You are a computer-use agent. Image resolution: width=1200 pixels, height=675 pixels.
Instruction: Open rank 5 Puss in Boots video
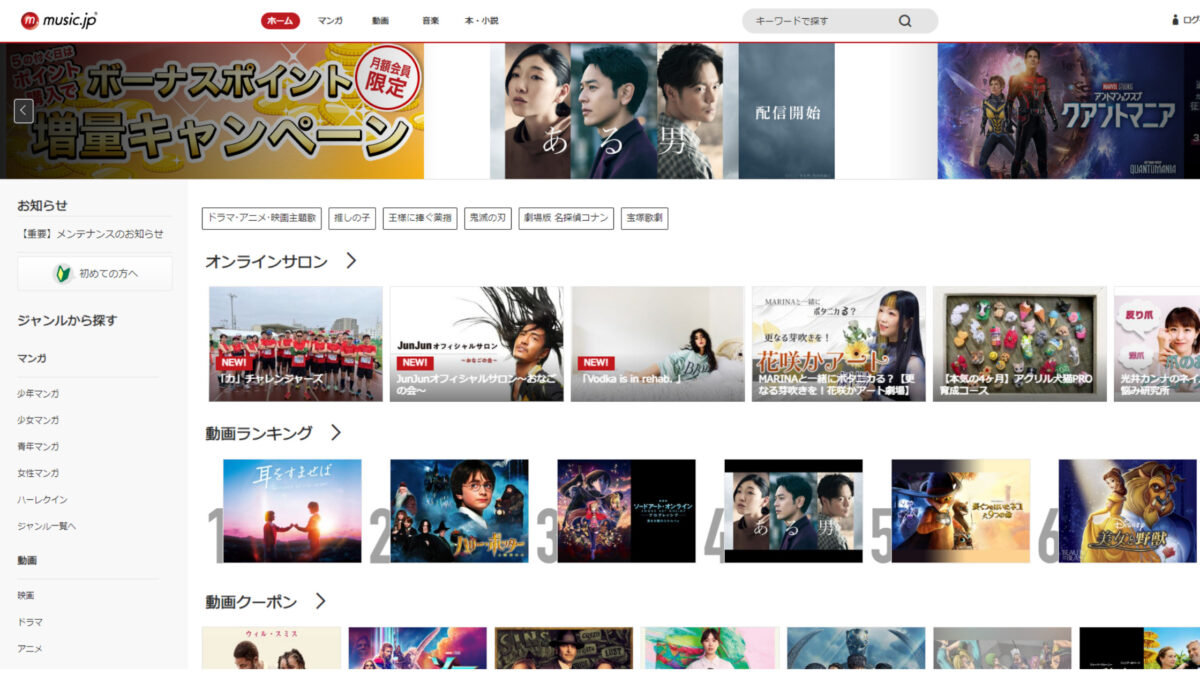[960, 511]
